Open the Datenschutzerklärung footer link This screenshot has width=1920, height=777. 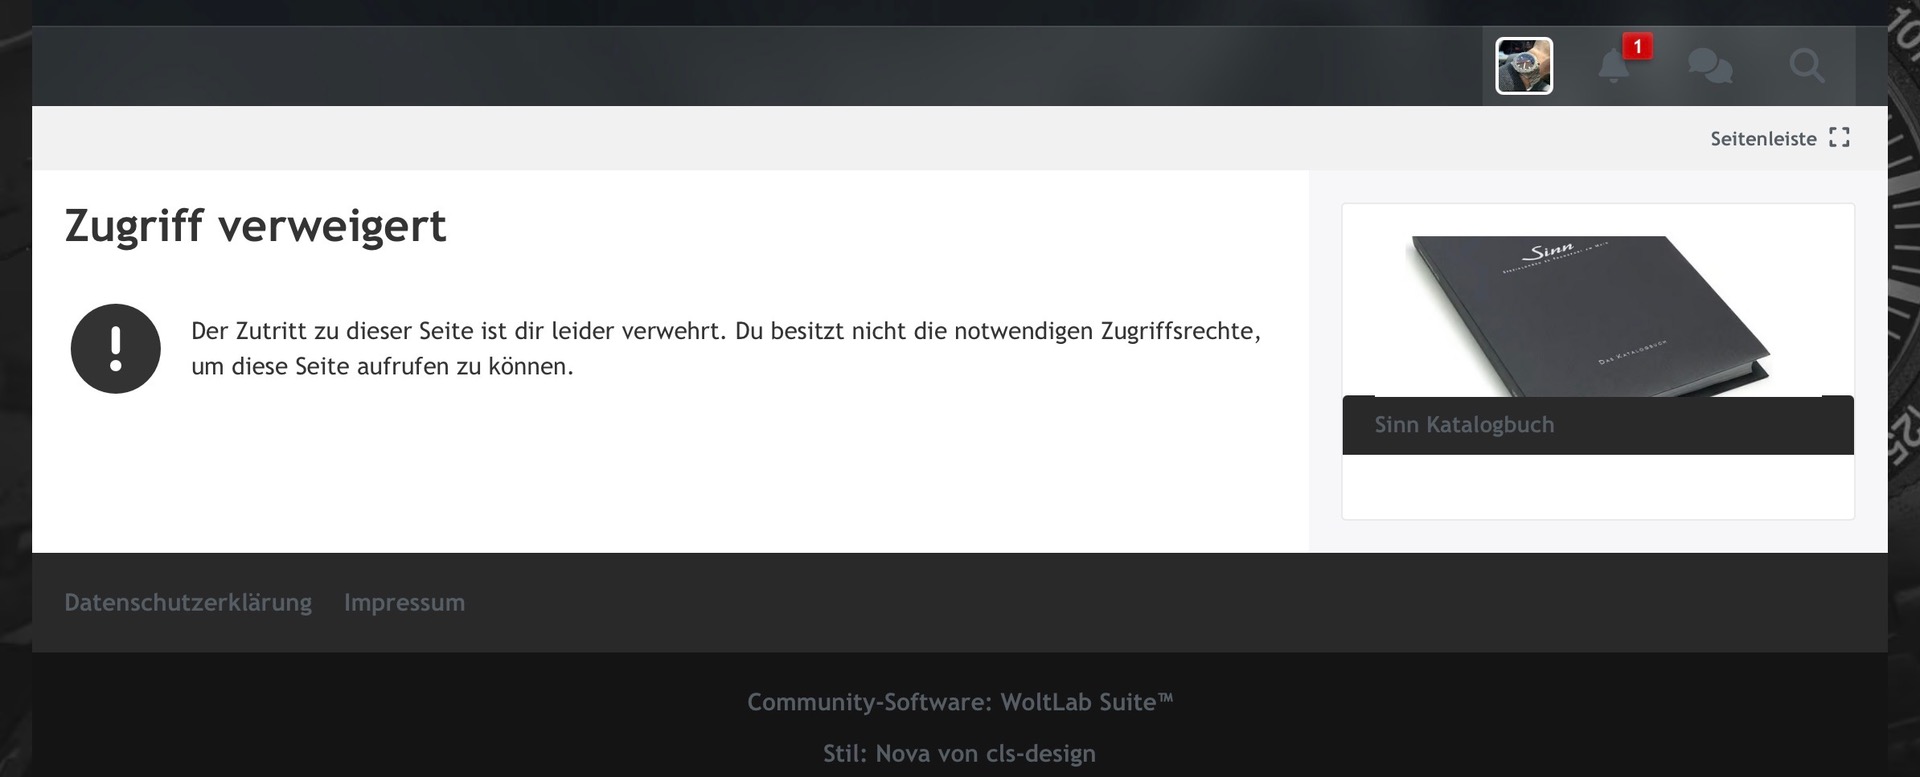(x=188, y=603)
